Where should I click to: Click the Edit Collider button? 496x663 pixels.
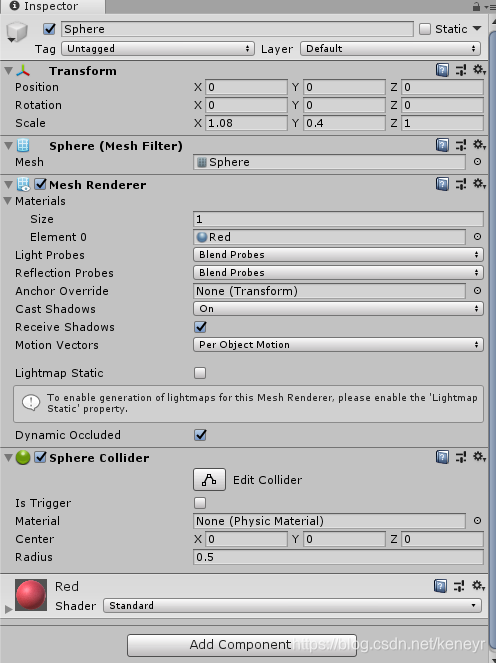pyautogui.click(x=209, y=479)
